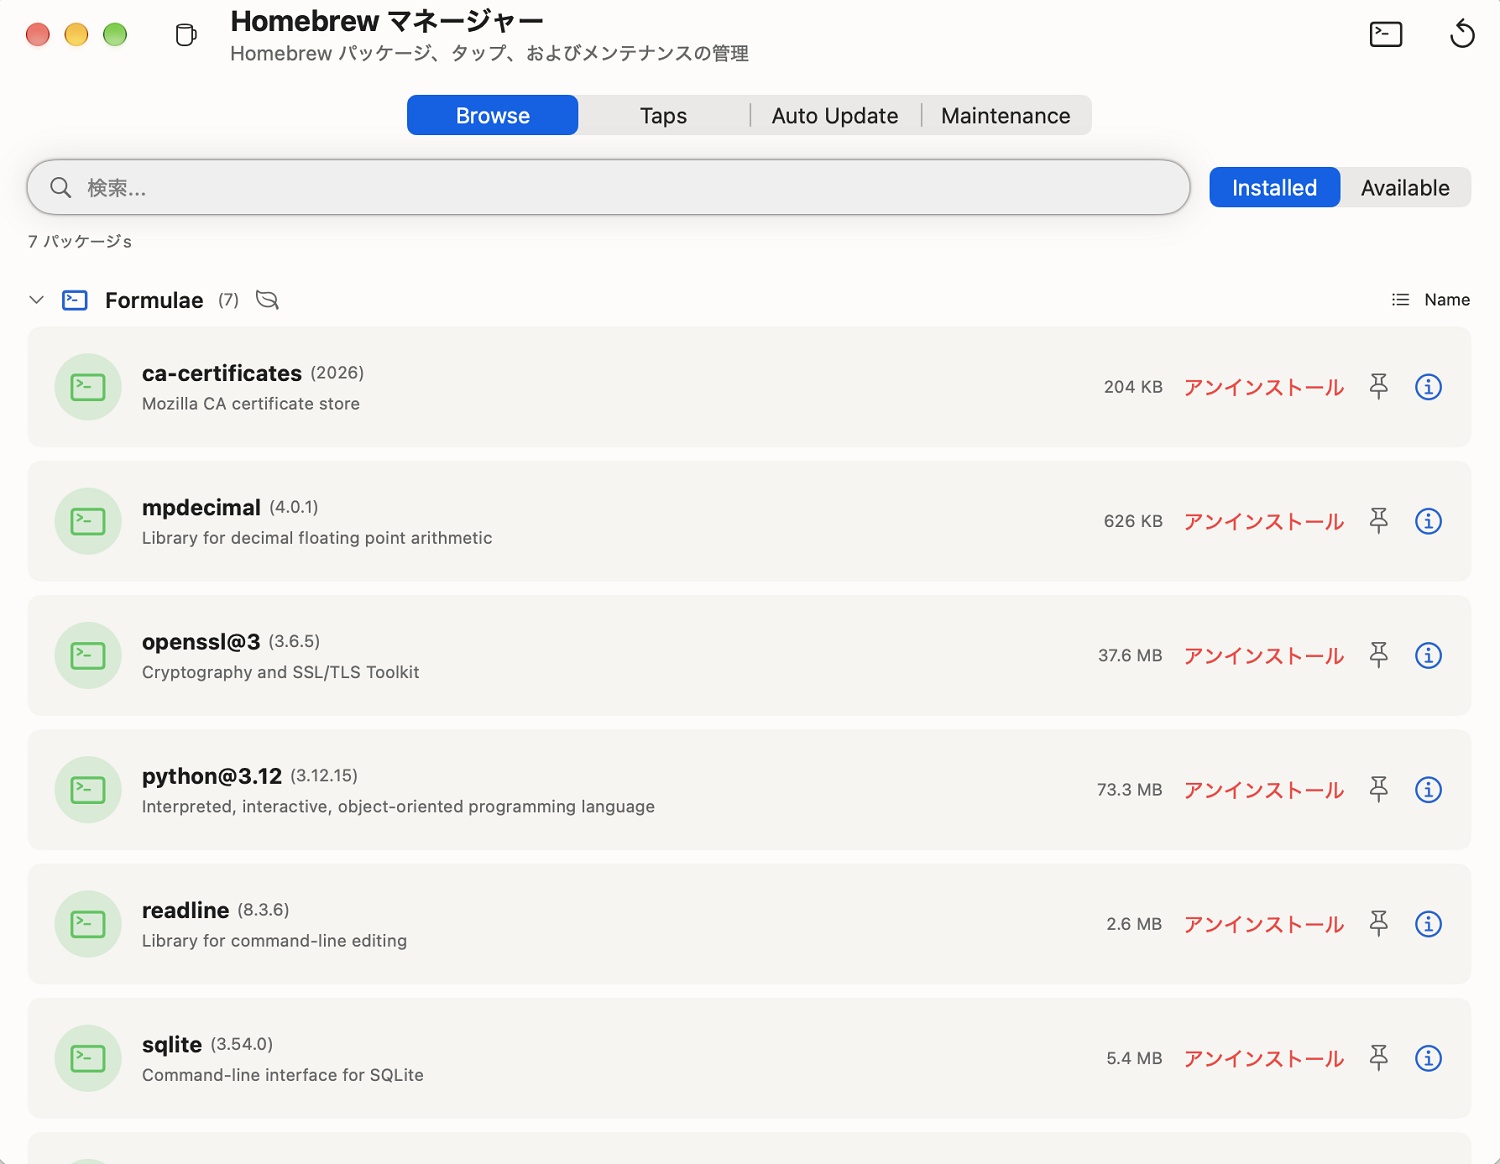Pin the ca-certificates package
The width and height of the screenshot is (1500, 1164).
[x=1379, y=386]
